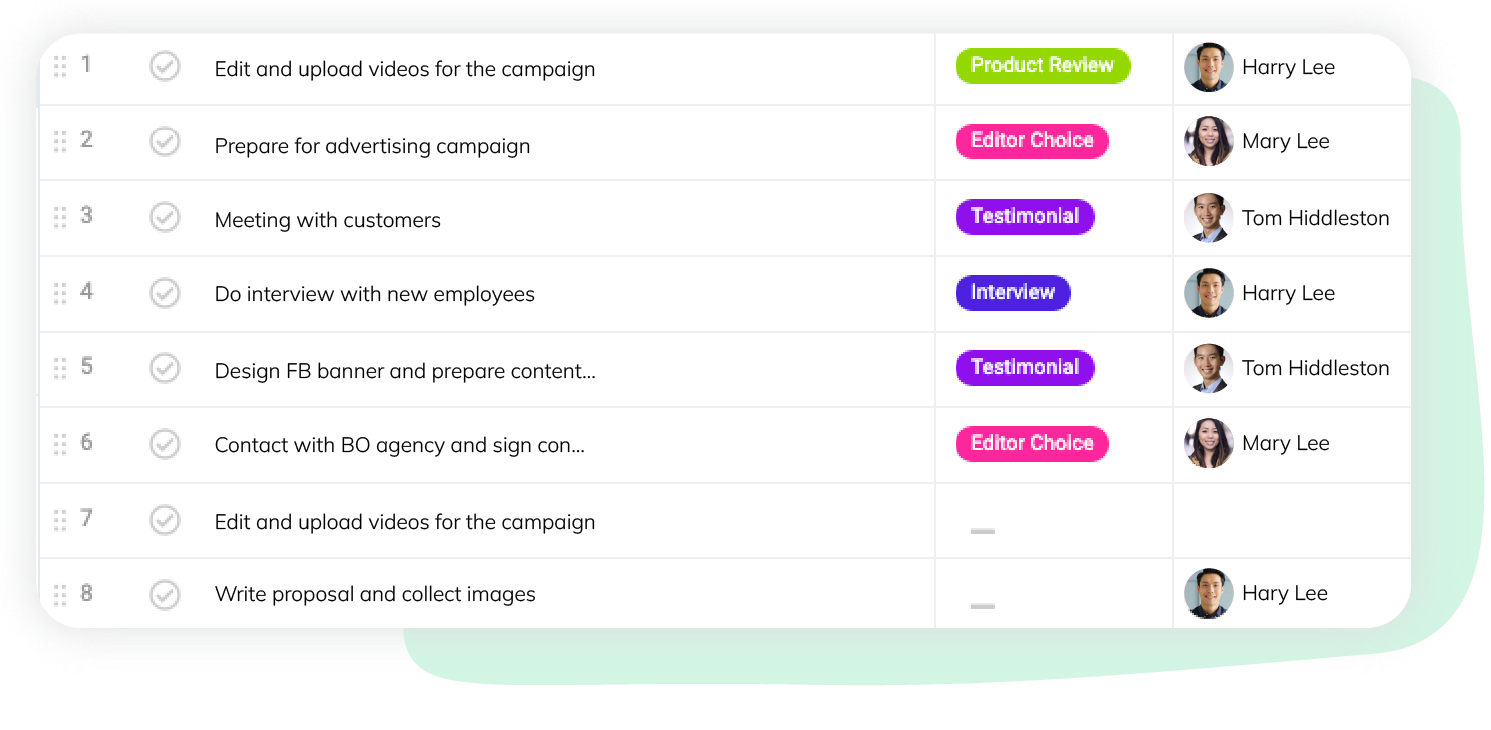Click the drag handle for row 4
The image size is (1491, 730).
(x=60, y=293)
